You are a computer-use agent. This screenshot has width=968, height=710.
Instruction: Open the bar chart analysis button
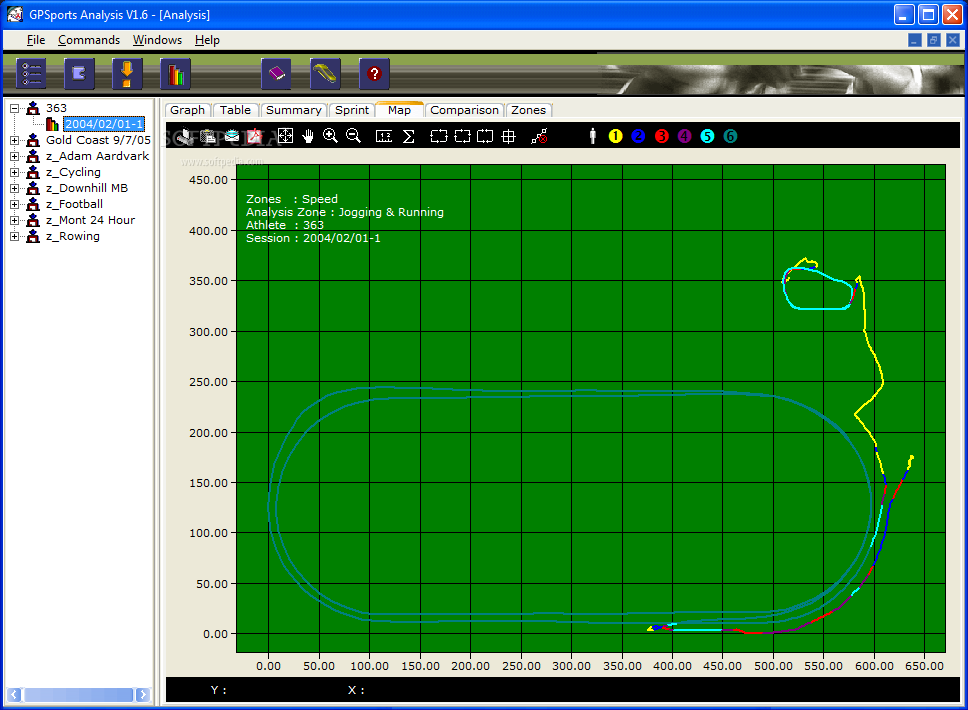[175, 74]
